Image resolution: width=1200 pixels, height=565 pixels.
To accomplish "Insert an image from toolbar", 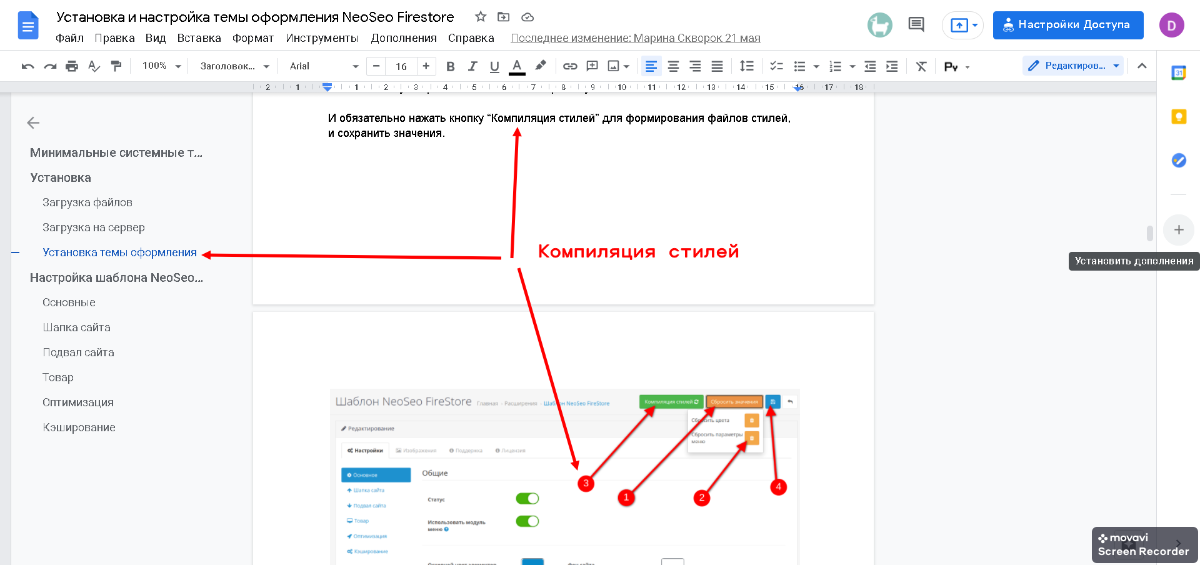I will tap(615, 66).
